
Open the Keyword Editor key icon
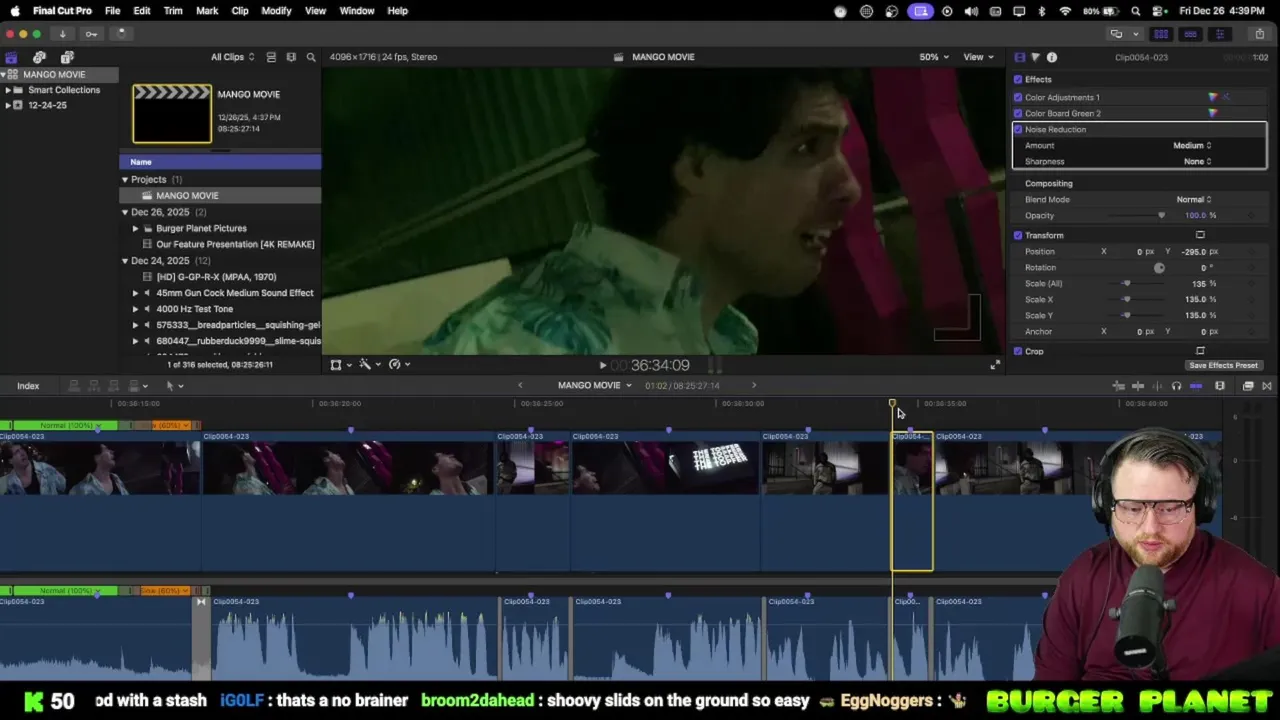91,34
